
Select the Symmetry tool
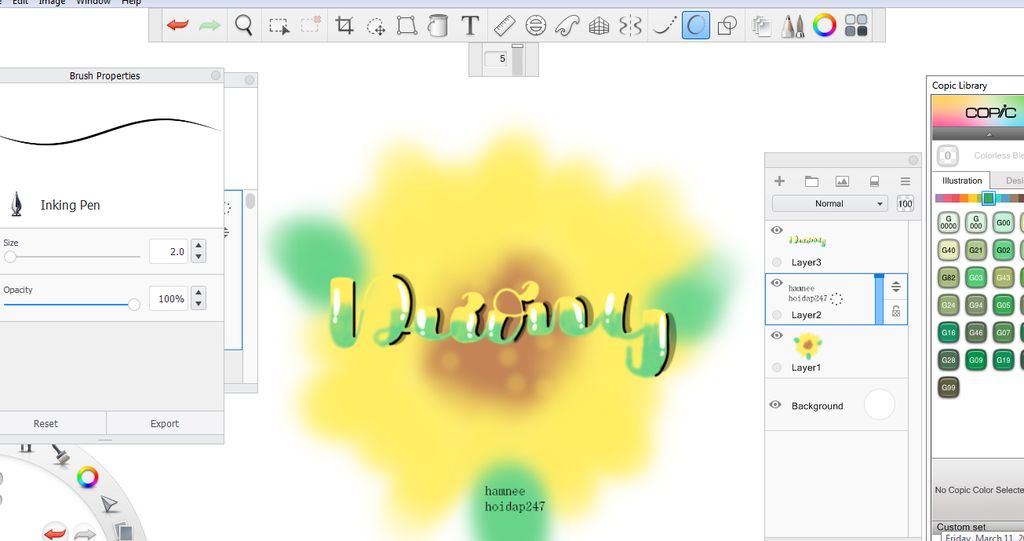coord(630,26)
